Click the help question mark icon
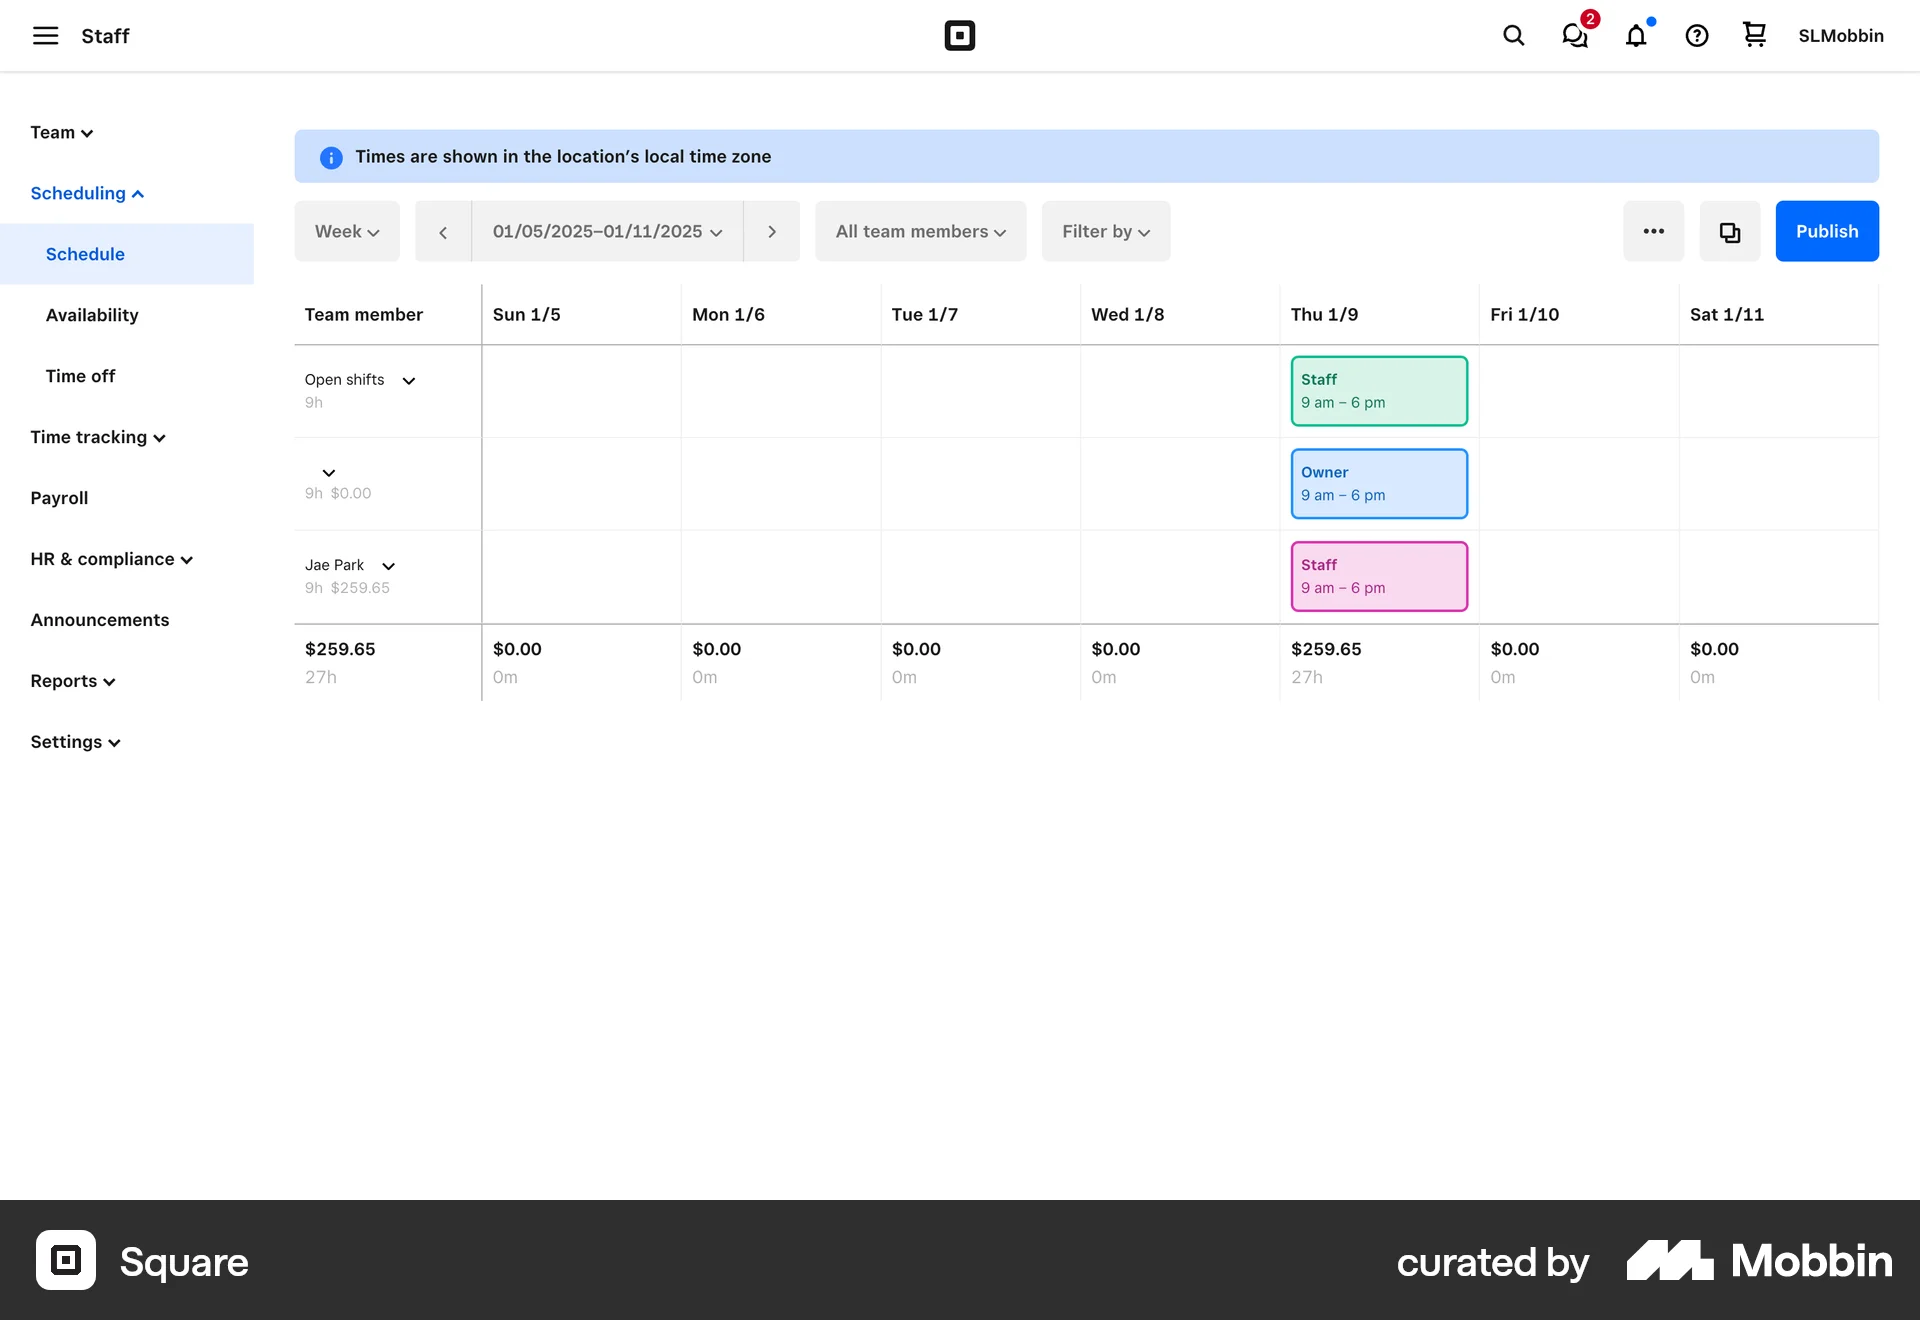Image resolution: width=1920 pixels, height=1320 pixels. 1696,36
